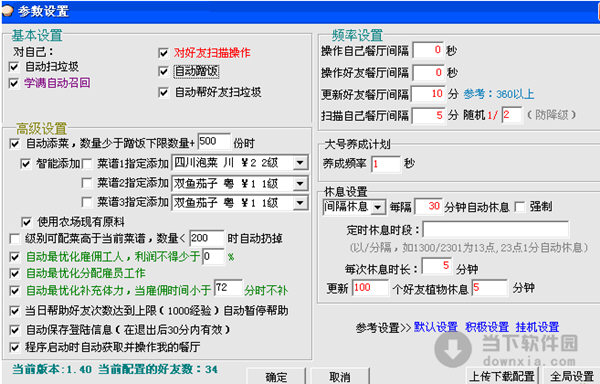Toggle 自动最优化补充体力 checkbox

click(15, 291)
